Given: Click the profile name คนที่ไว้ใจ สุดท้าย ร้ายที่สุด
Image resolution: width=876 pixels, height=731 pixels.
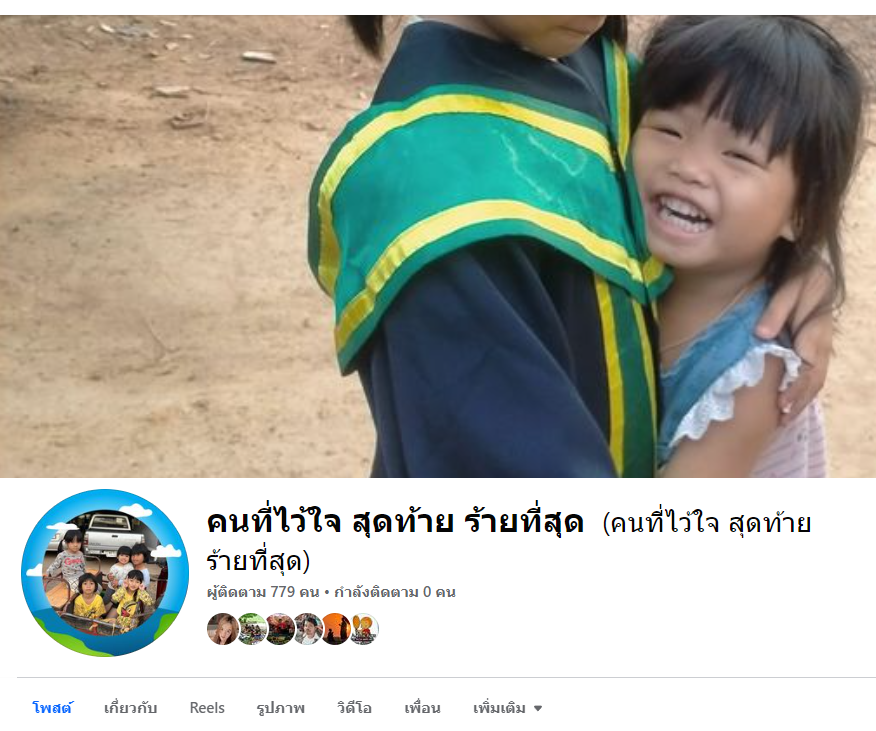Looking at the screenshot, I should [395, 523].
